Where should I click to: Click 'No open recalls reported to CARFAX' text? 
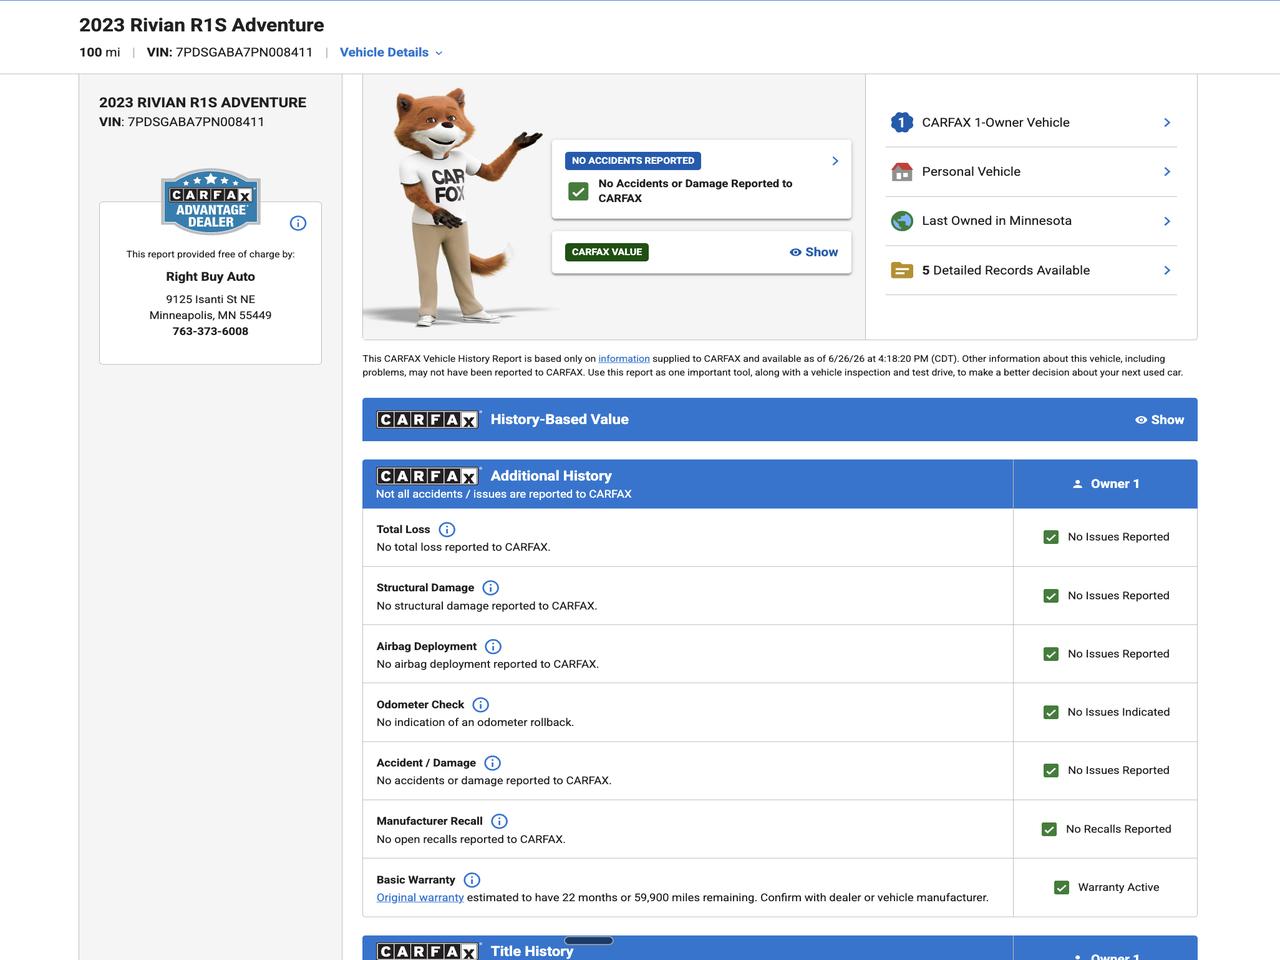471,840
